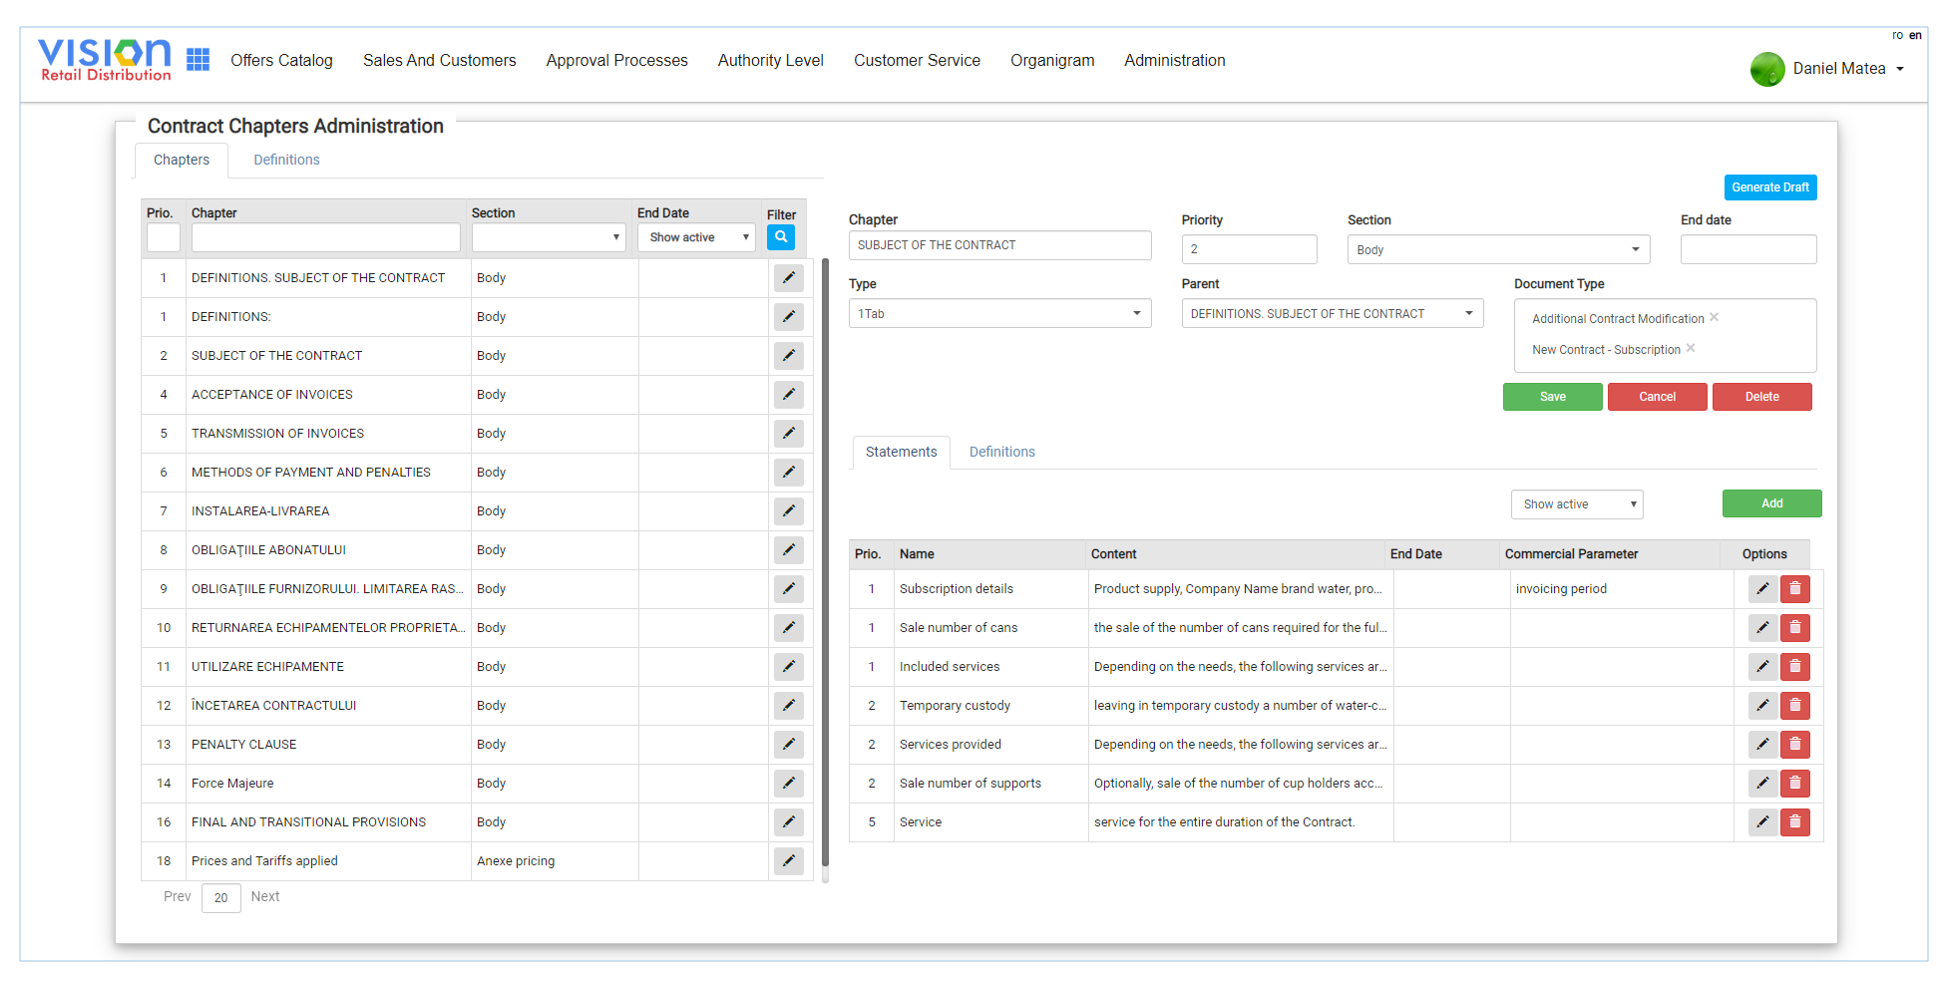Edit the FINAL AND TRANSITIONAL PROVISIONS chapter

pyautogui.click(x=789, y=822)
